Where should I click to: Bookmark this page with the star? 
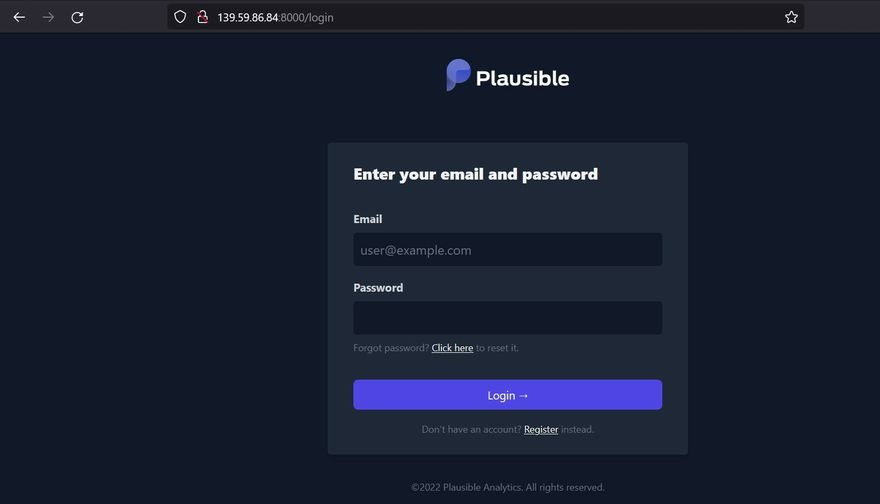click(x=791, y=17)
